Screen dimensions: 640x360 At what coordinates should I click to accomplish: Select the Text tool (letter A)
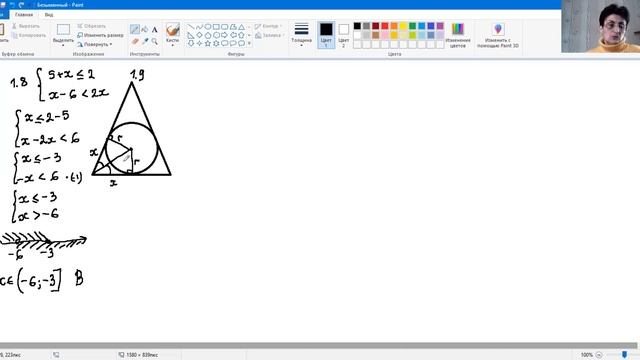tap(155, 29)
